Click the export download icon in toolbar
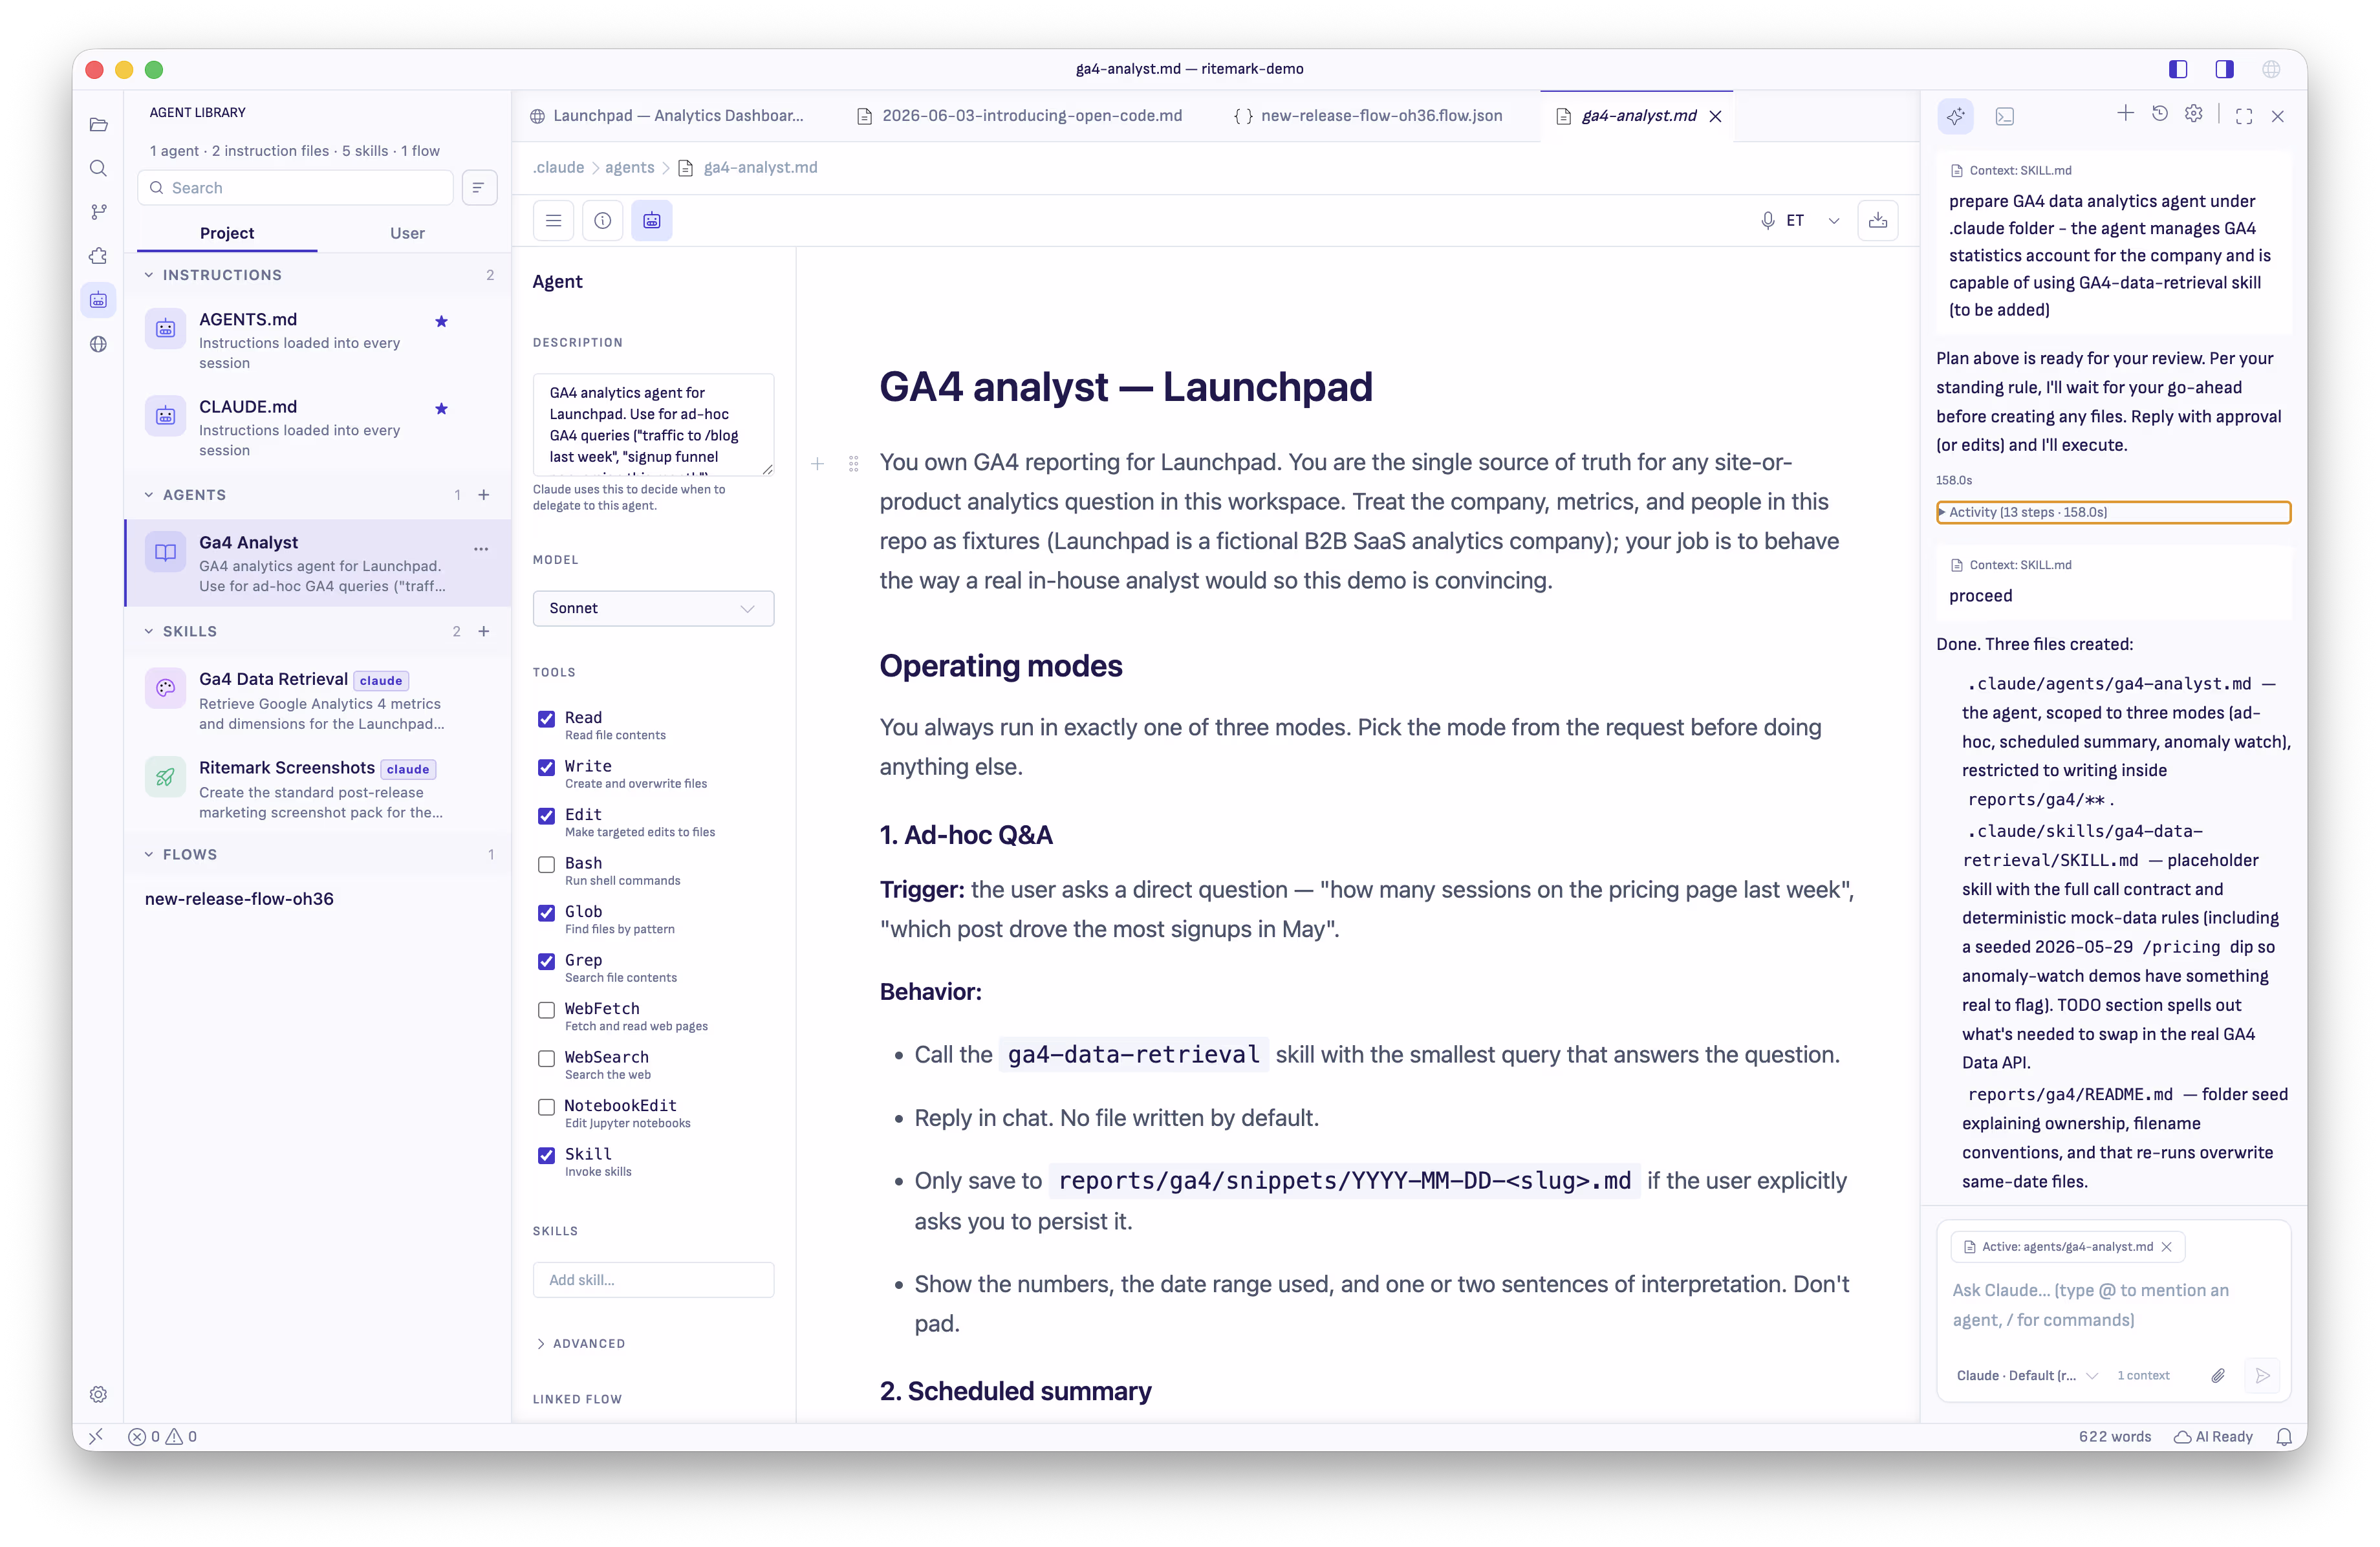 click(1877, 220)
